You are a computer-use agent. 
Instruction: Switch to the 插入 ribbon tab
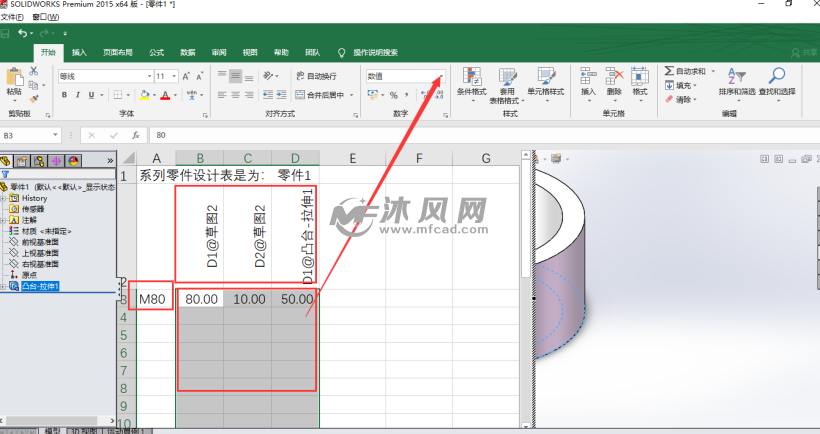tap(79, 52)
